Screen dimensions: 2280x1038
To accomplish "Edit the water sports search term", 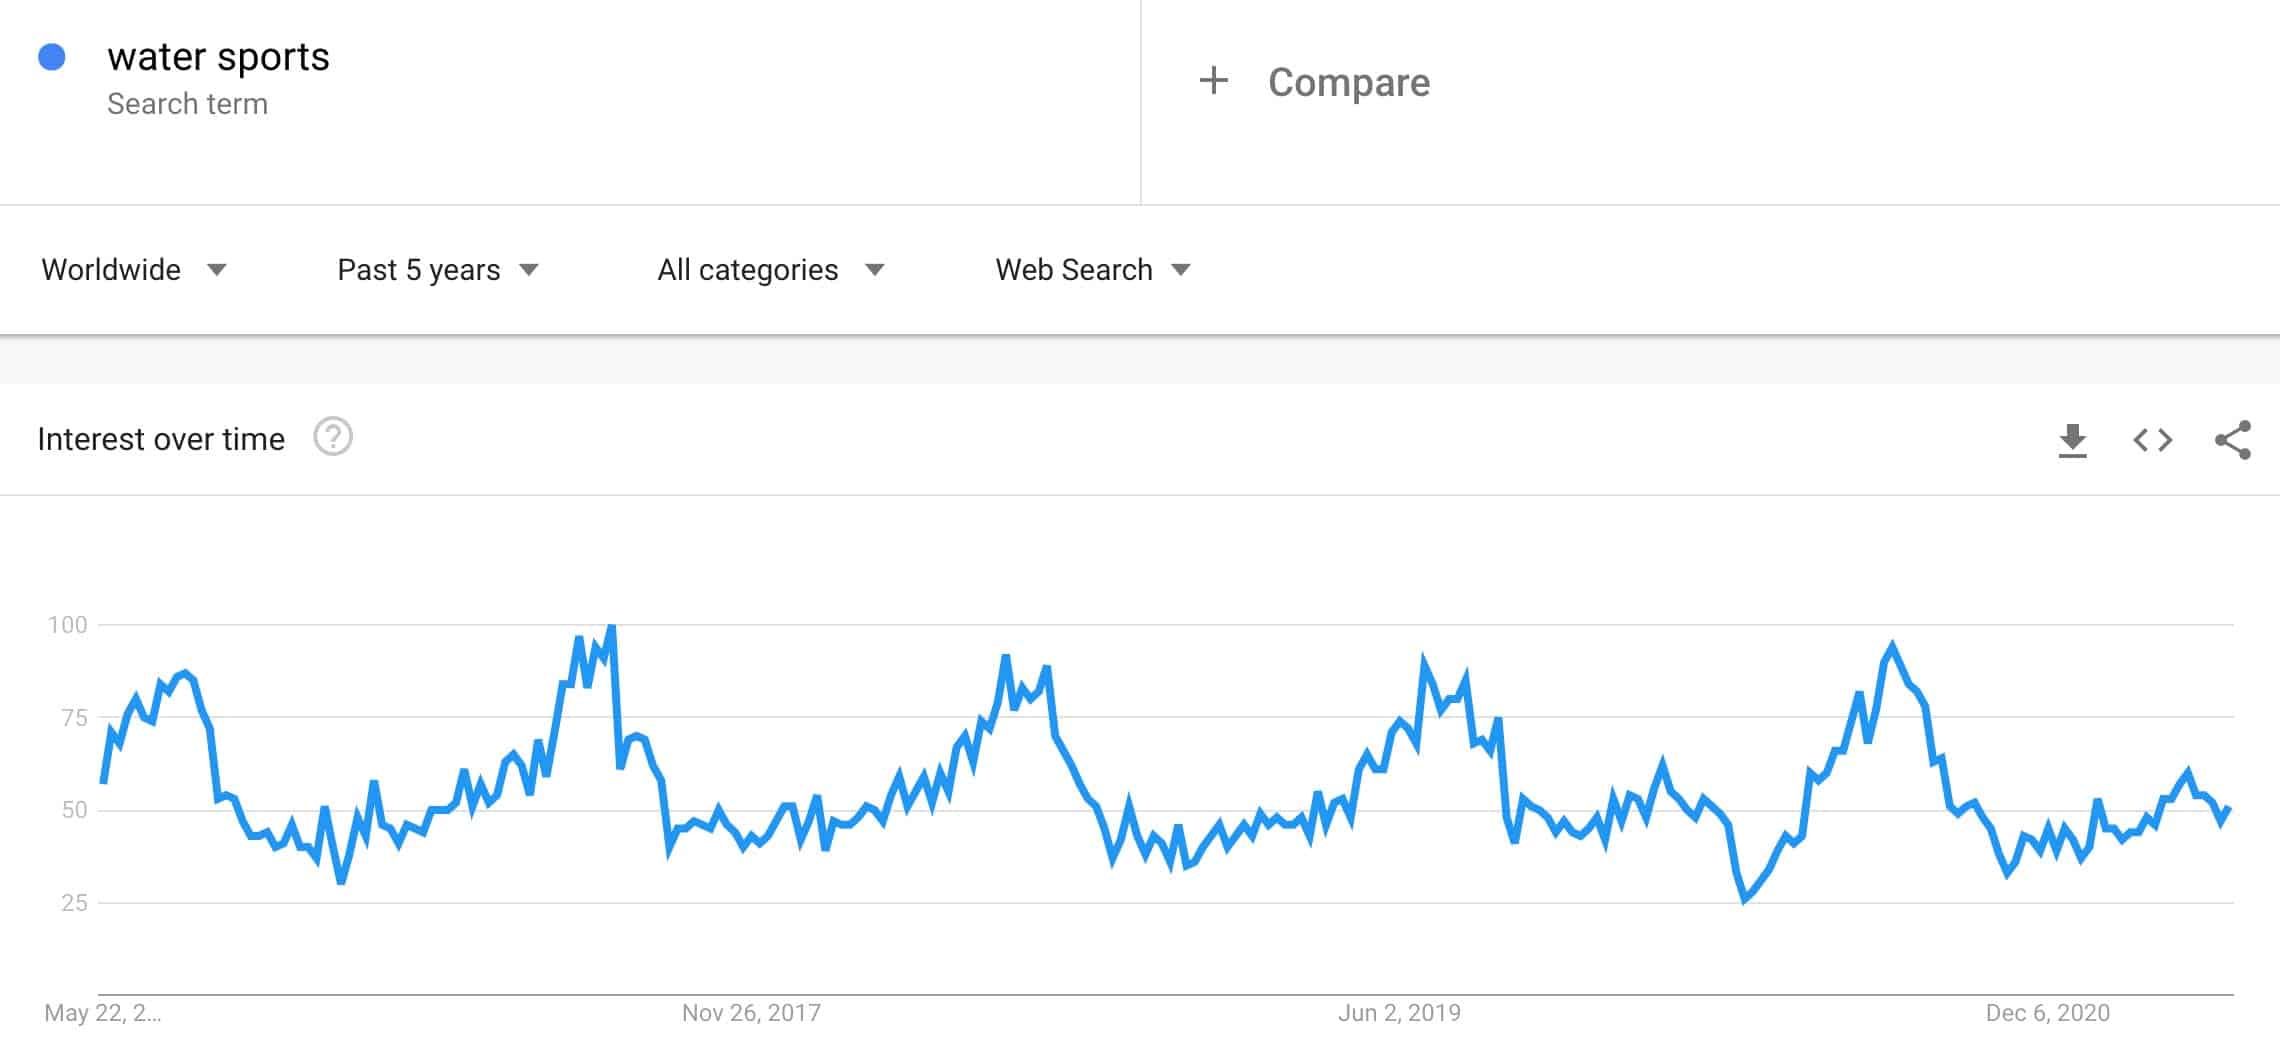I will click(218, 57).
